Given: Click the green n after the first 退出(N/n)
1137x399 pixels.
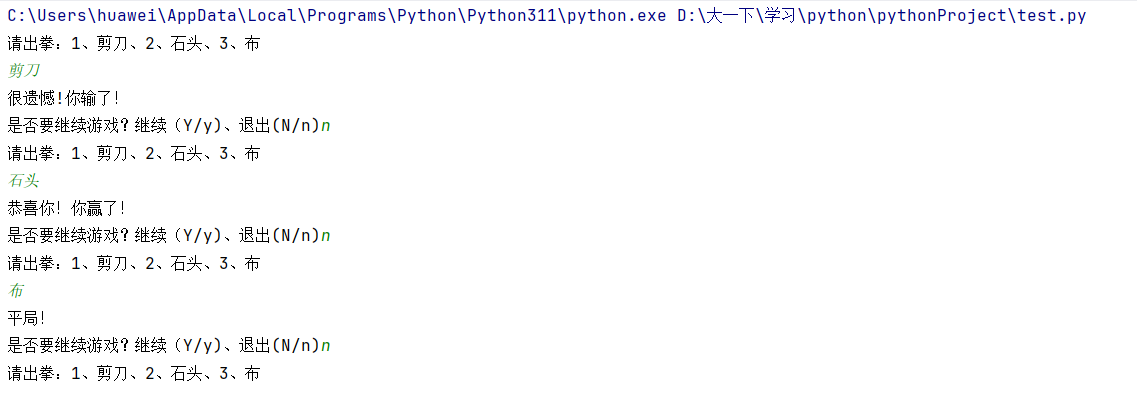Looking at the screenshot, I should point(326,126).
